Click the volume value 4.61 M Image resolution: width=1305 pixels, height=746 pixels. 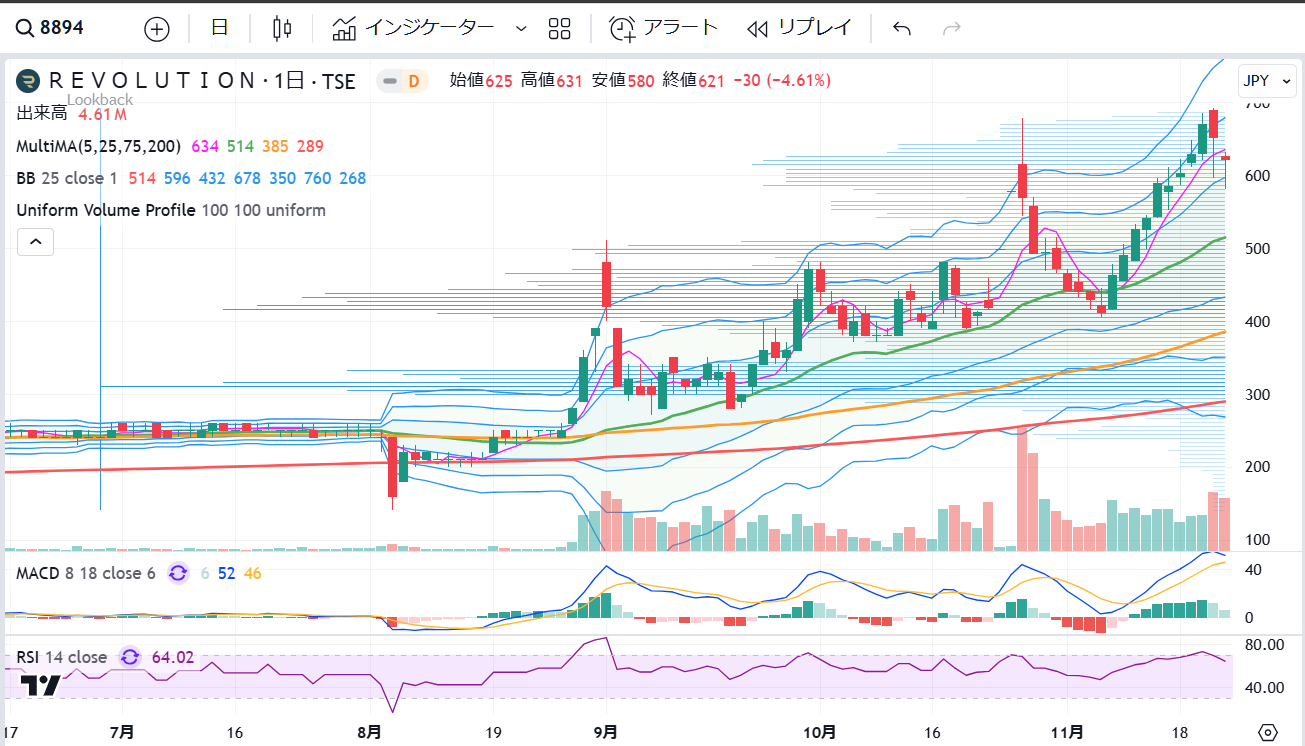[x=102, y=114]
